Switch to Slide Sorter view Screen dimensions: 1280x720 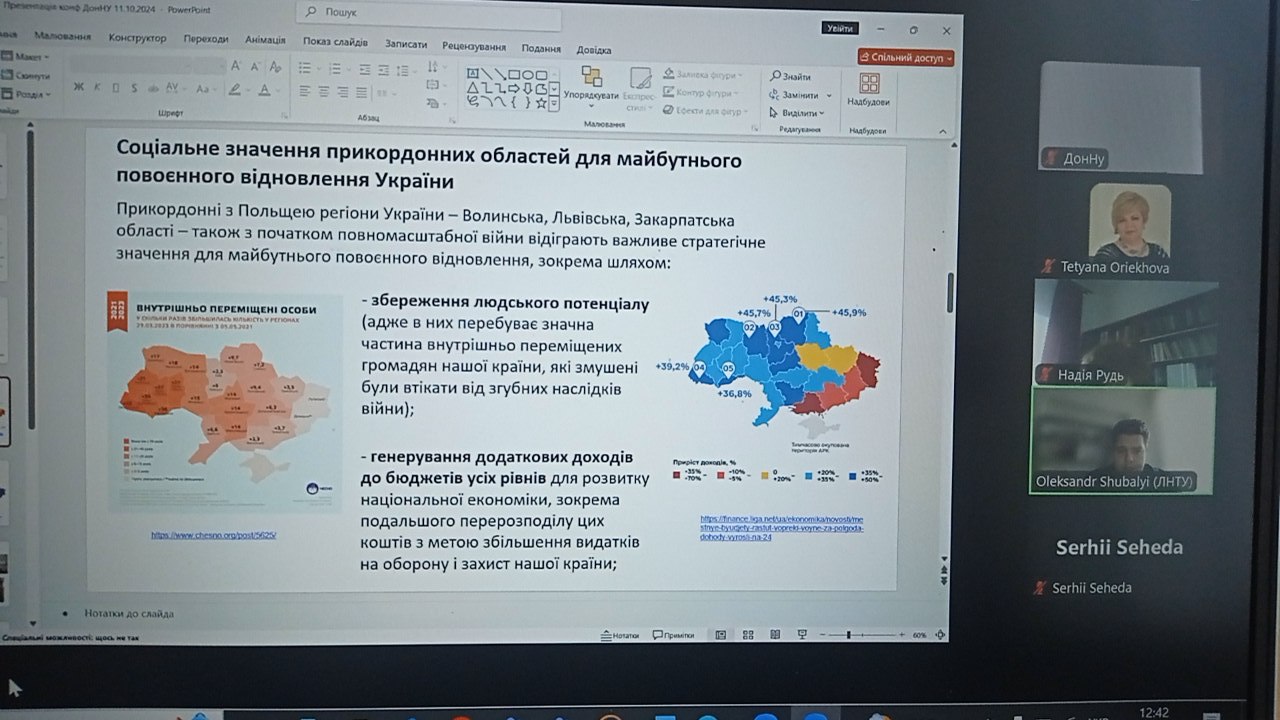pos(748,635)
